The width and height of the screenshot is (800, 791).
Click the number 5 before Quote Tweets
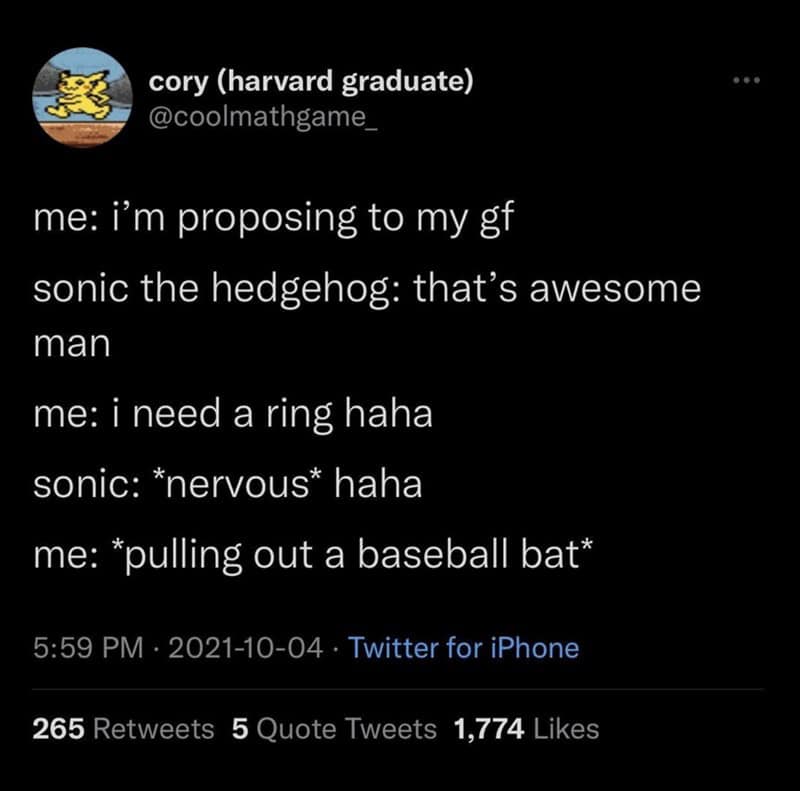click(239, 729)
